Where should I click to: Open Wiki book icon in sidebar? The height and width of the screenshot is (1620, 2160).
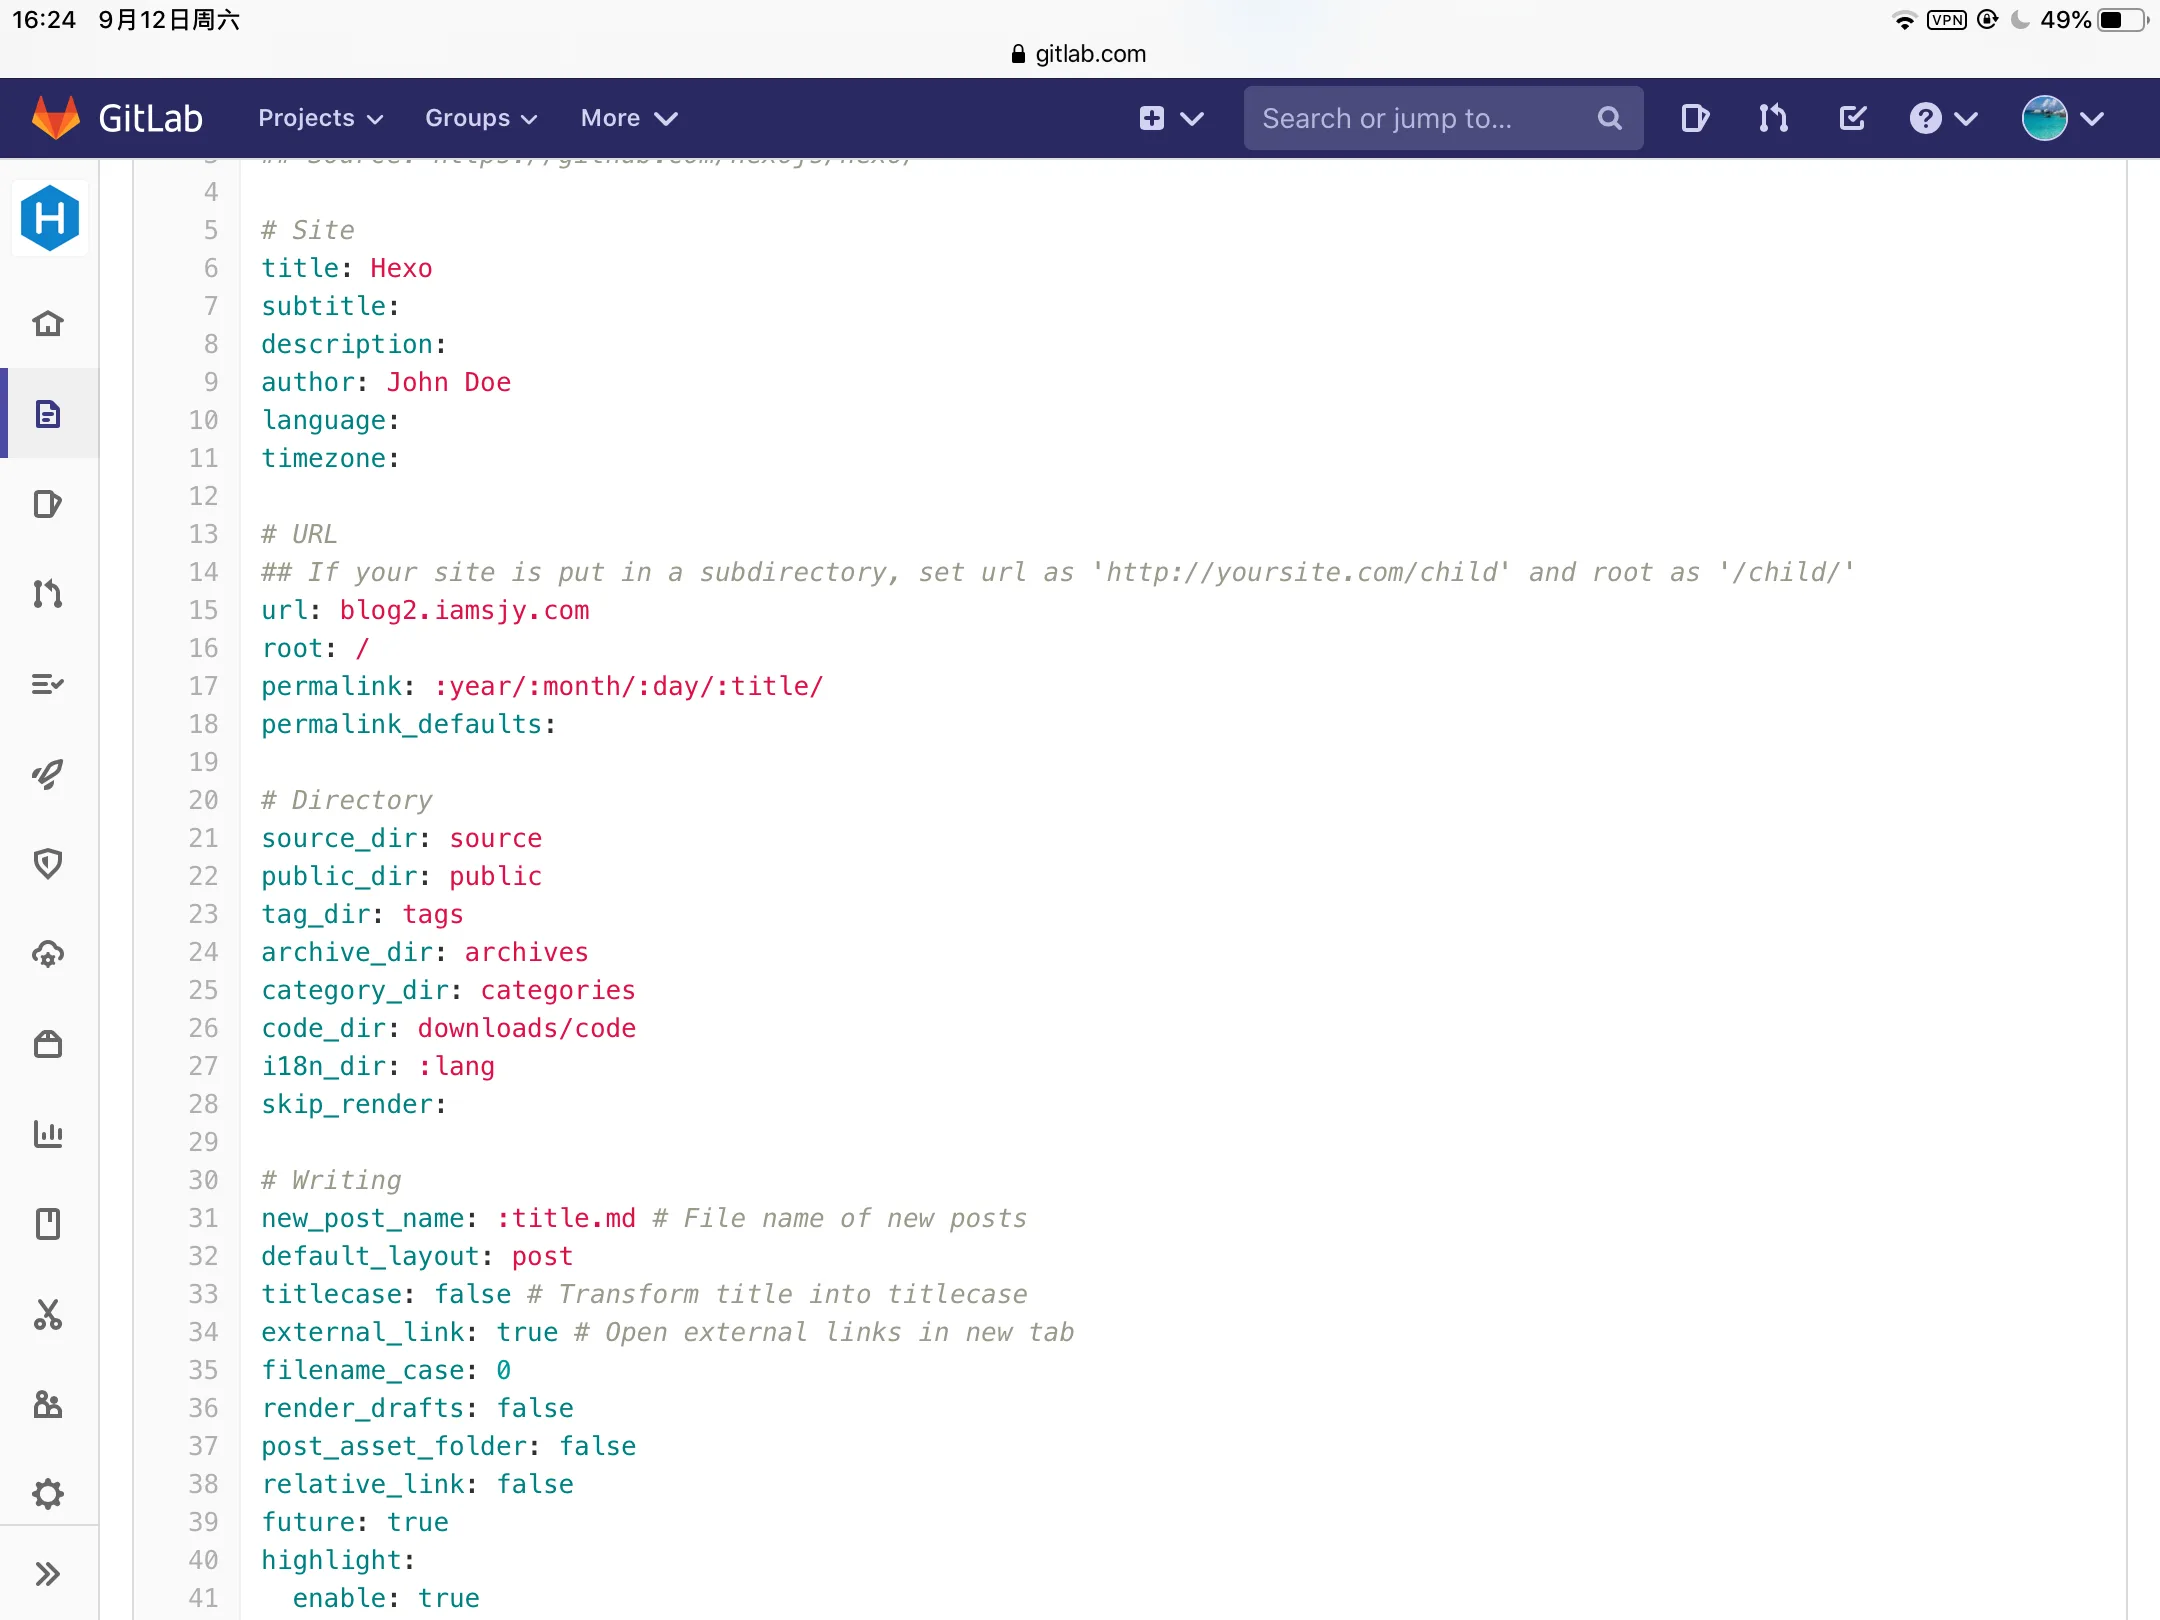(x=48, y=1223)
